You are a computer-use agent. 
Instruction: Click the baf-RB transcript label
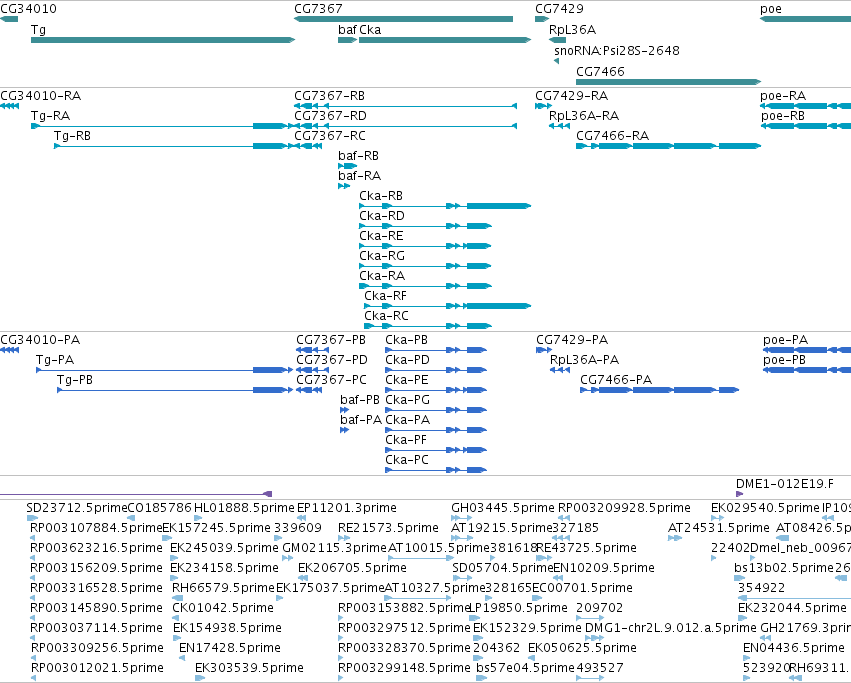pos(358,156)
